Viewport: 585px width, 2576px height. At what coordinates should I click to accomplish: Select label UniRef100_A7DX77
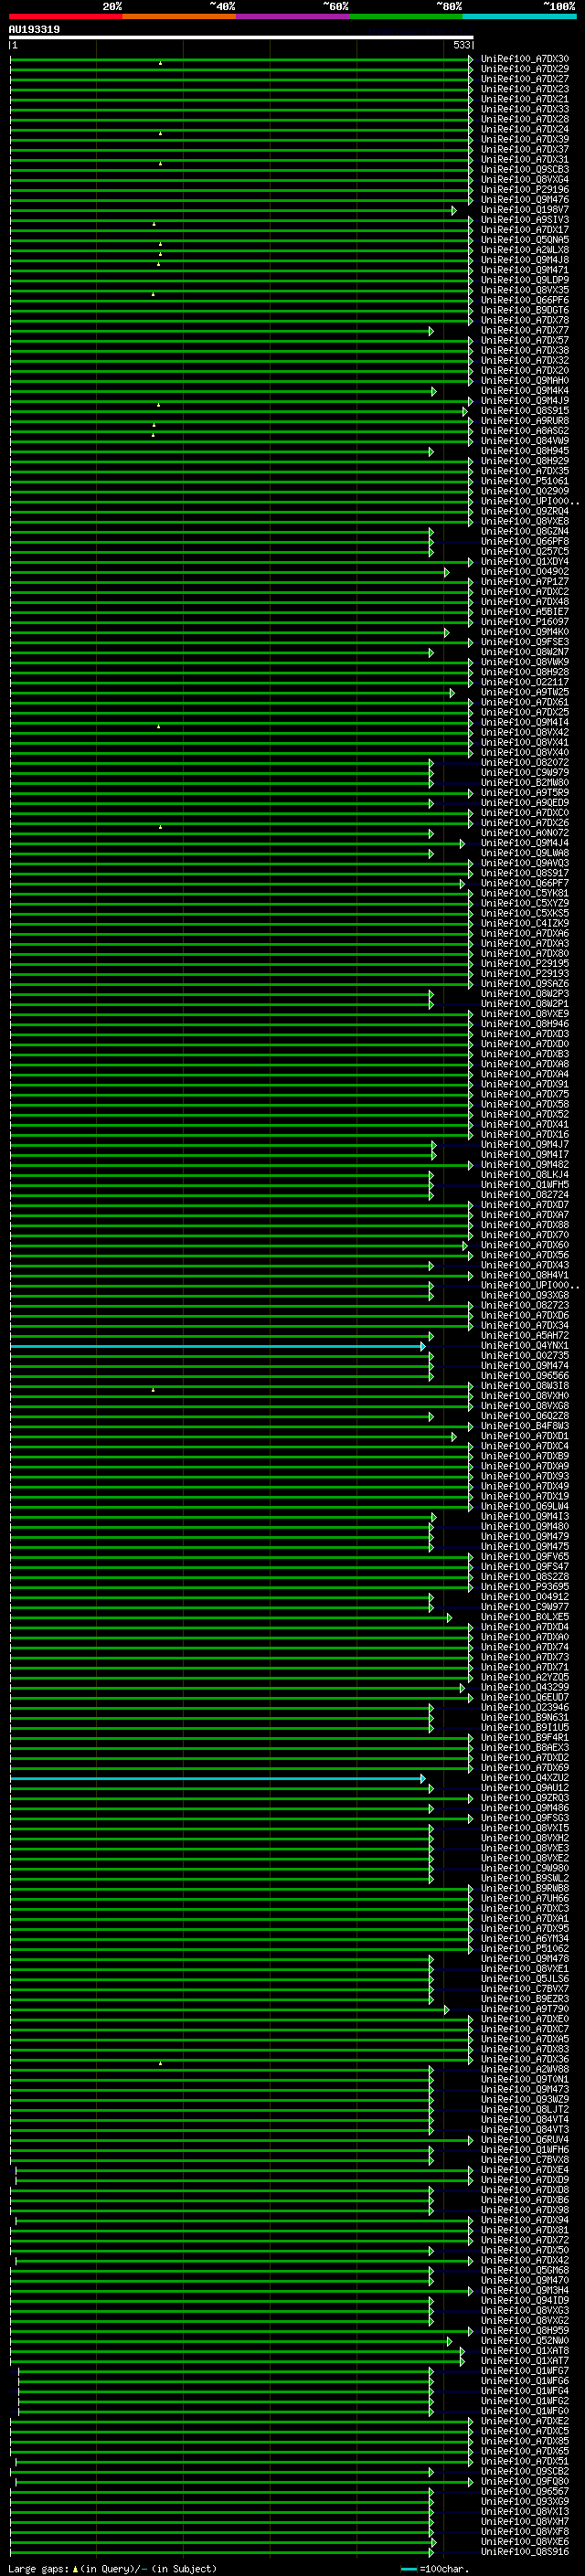(x=525, y=330)
